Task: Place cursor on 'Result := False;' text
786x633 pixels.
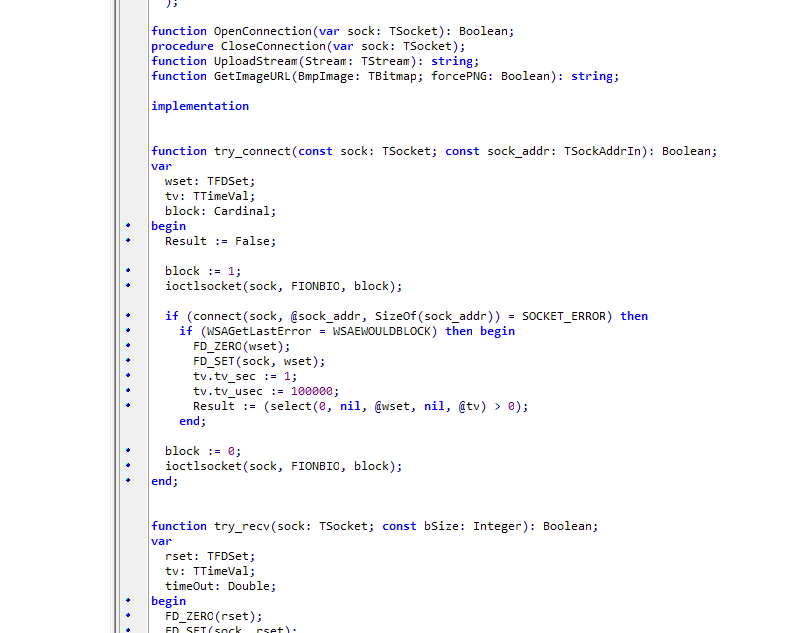Action: (221, 242)
